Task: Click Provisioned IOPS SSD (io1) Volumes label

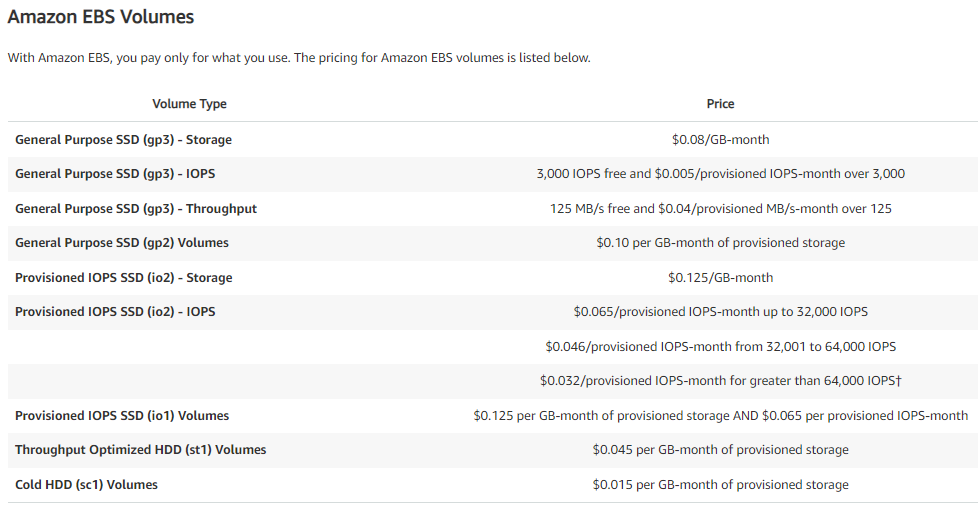Action: tap(122, 416)
